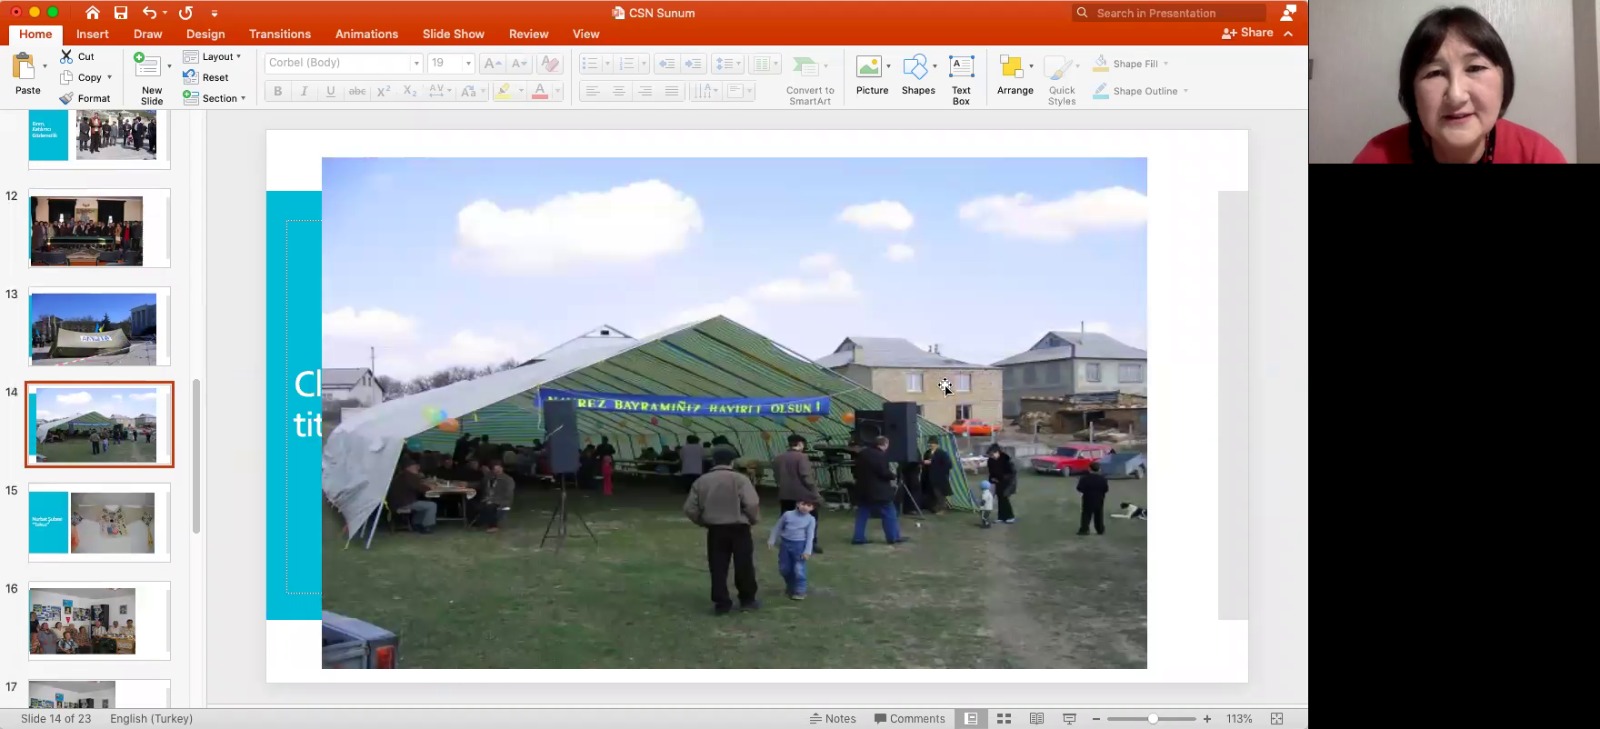Switch to Slide Sorter view icon
This screenshot has height=729, width=1600.
[1004, 719]
